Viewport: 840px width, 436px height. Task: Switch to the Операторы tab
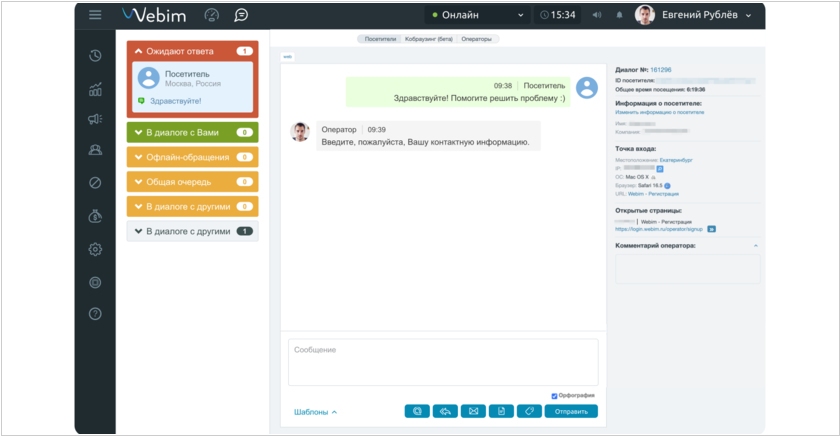[476, 39]
